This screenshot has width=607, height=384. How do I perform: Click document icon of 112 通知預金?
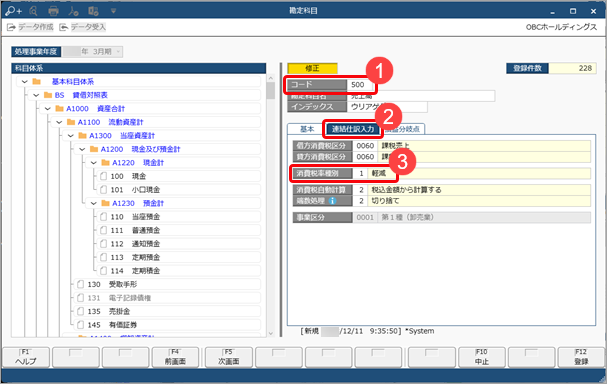coord(103,244)
